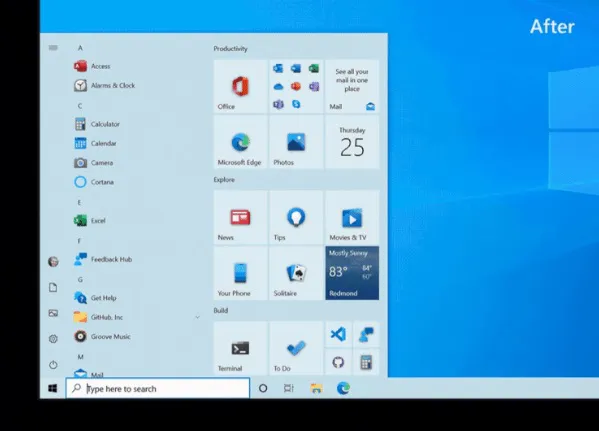Screen dimensions: 599x431
Task: Open the Solitaire tile
Action: 296,273
